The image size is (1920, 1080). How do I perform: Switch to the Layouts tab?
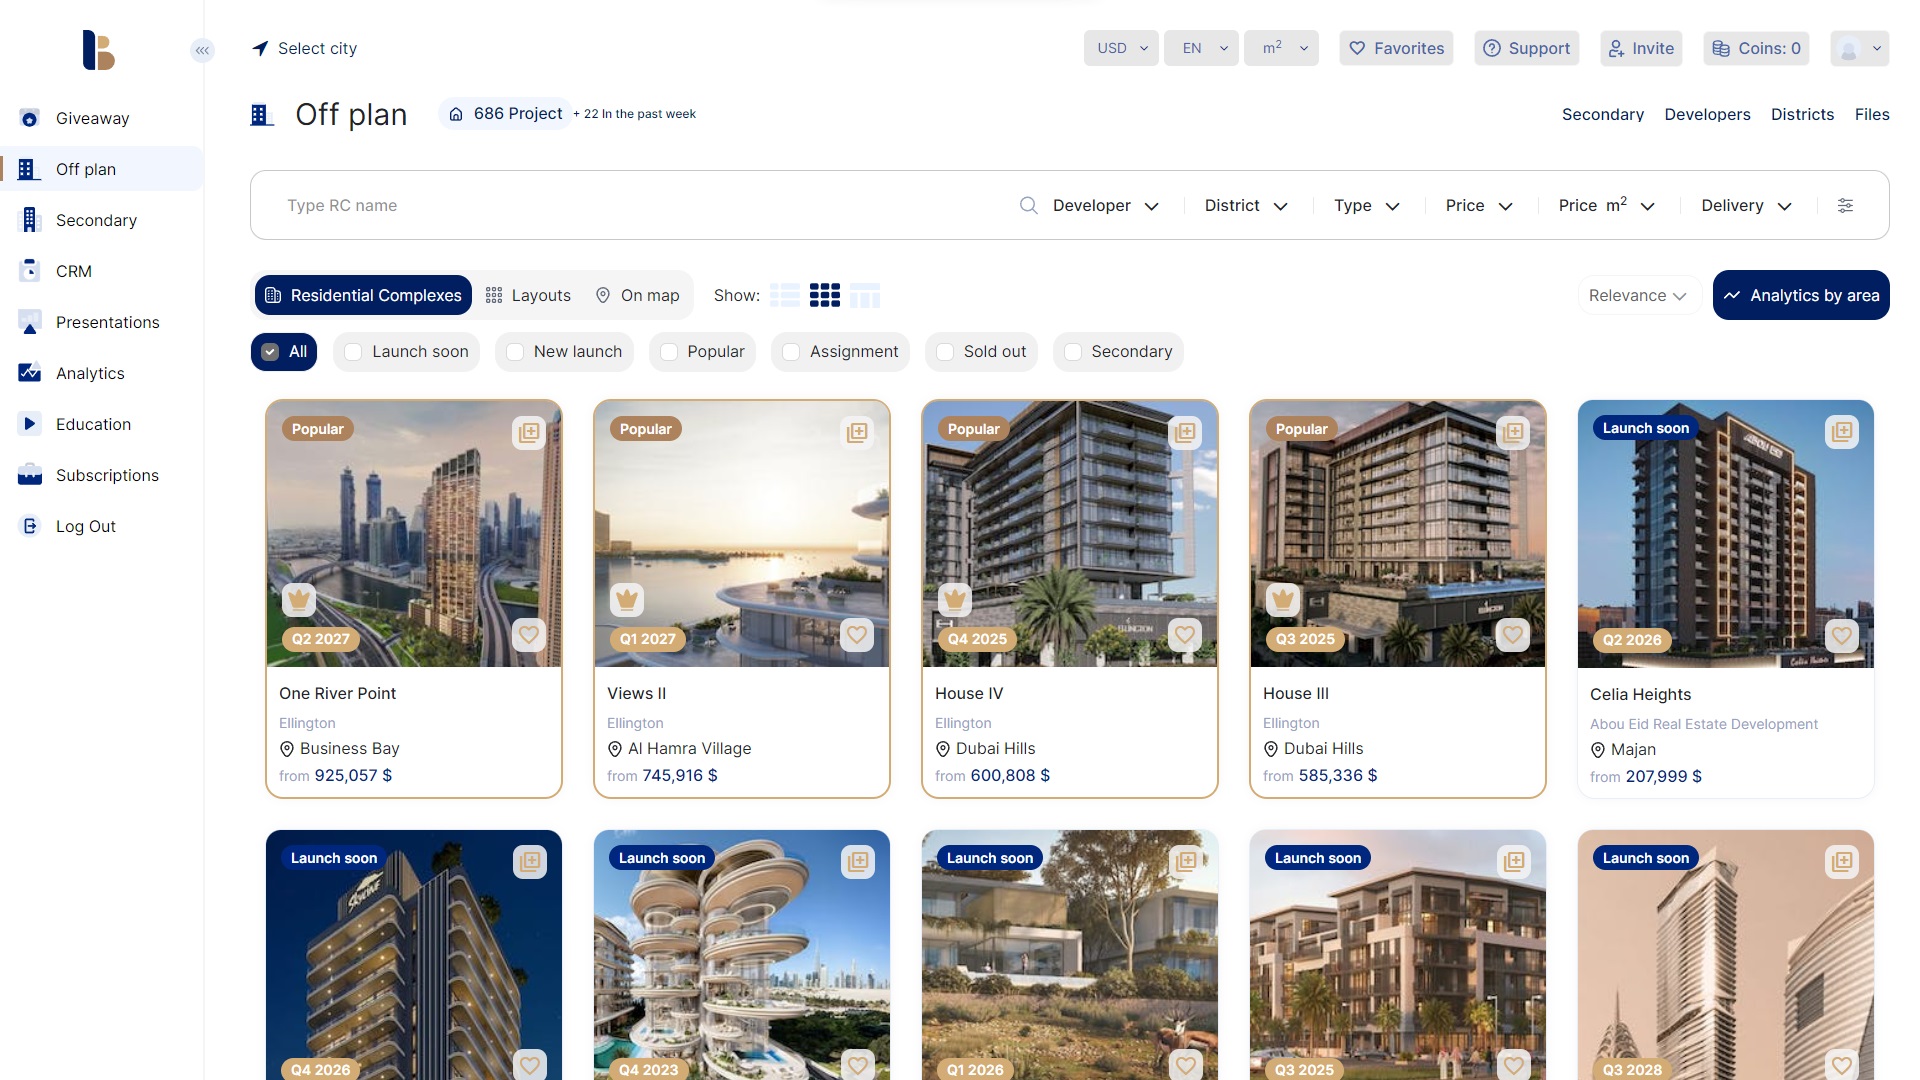pos(529,295)
